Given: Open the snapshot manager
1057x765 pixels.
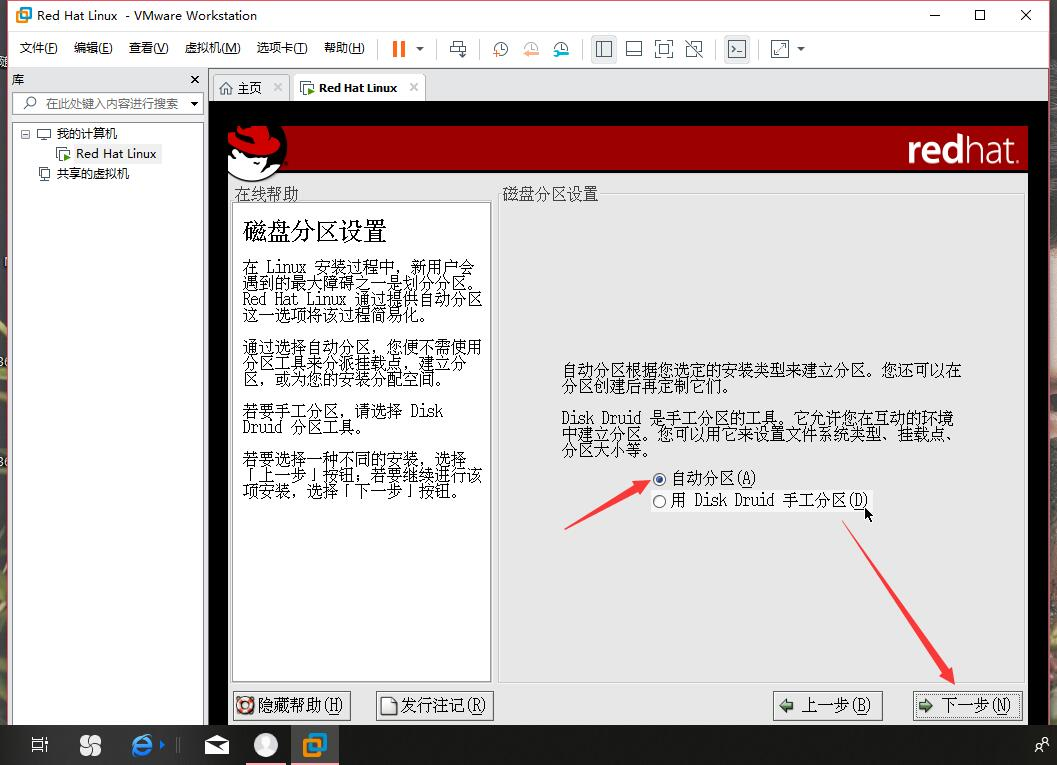Looking at the screenshot, I should click(561, 49).
